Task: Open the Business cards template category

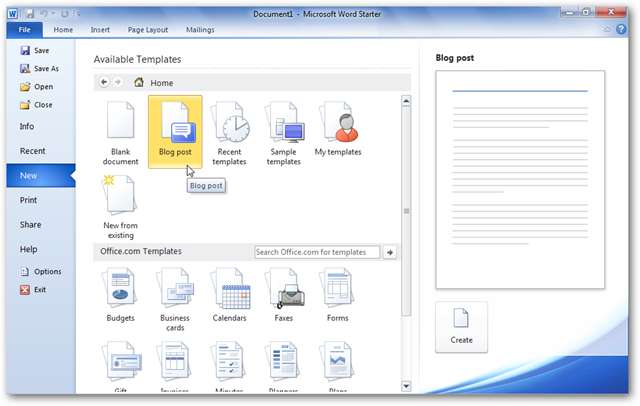Action: [175, 290]
